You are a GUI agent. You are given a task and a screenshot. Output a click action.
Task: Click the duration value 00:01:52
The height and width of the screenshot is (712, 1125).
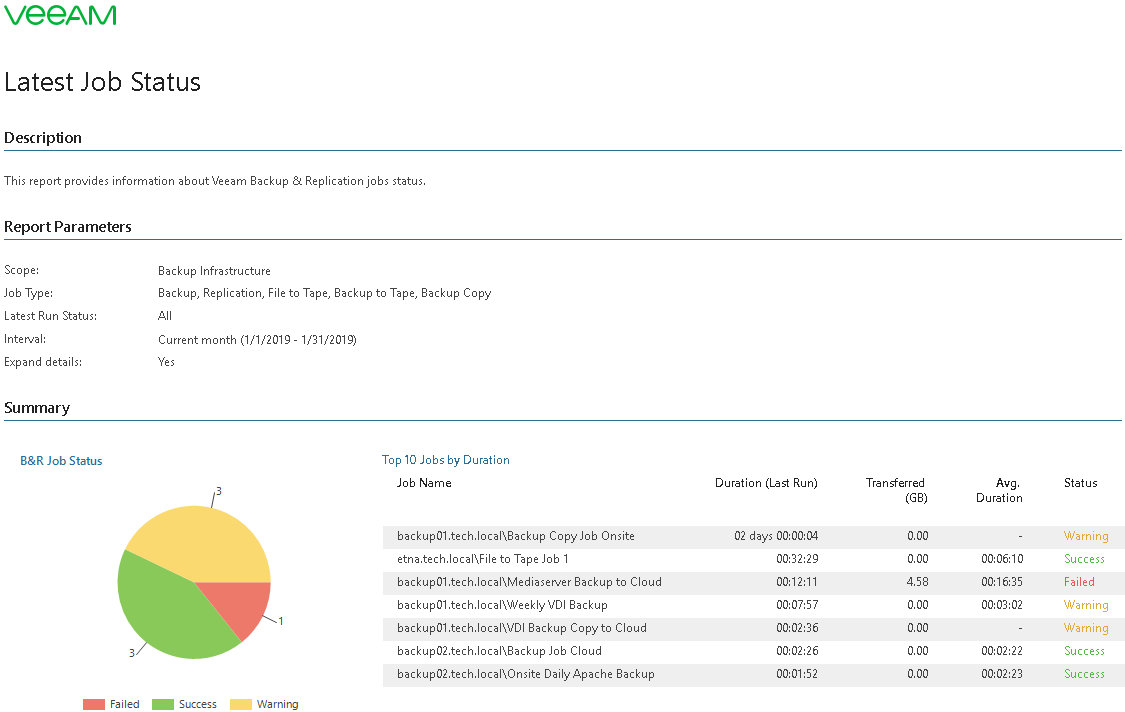click(797, 674)
